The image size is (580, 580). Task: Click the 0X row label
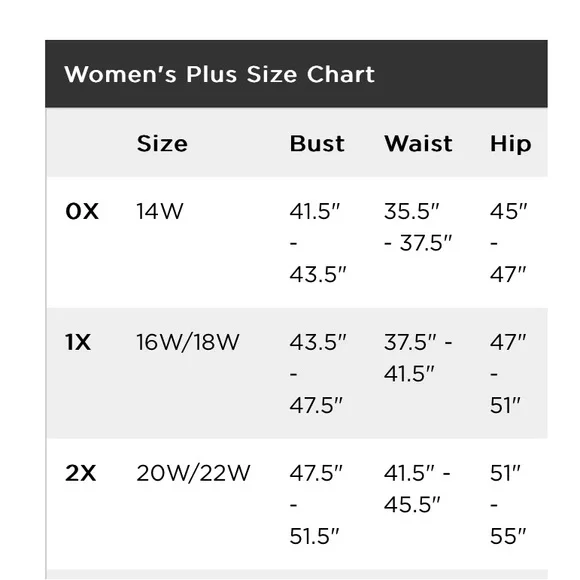click(x=82, y=212)
